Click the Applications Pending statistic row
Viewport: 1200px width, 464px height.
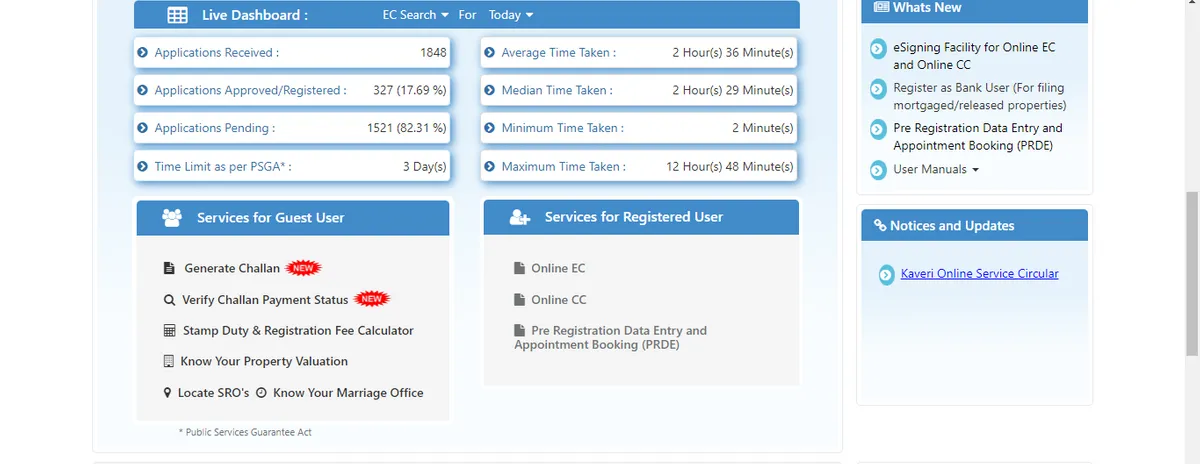point(292,128)
